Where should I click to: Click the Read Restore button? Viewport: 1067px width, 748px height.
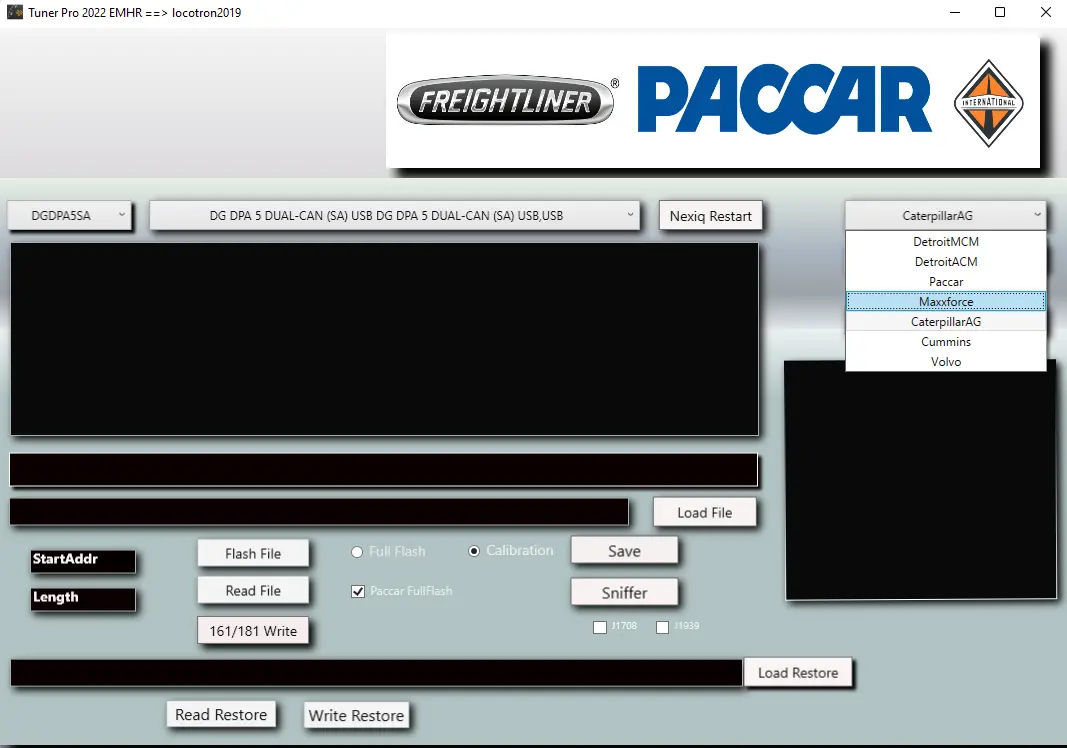pos(221,715)
